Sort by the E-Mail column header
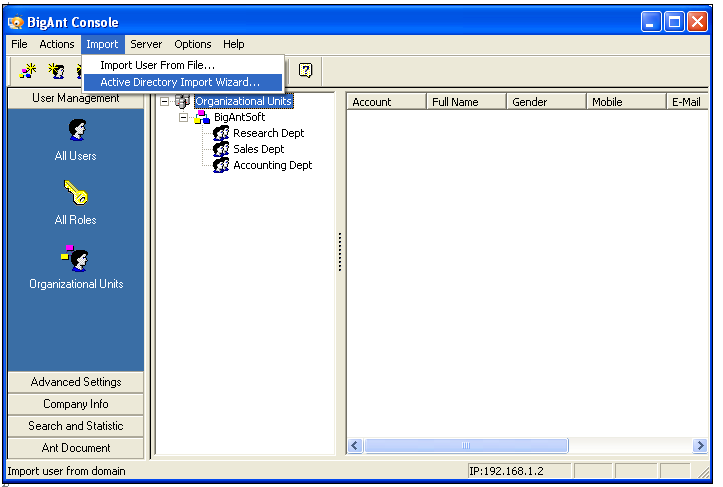The image size is (723, 487). pos(687,102)
